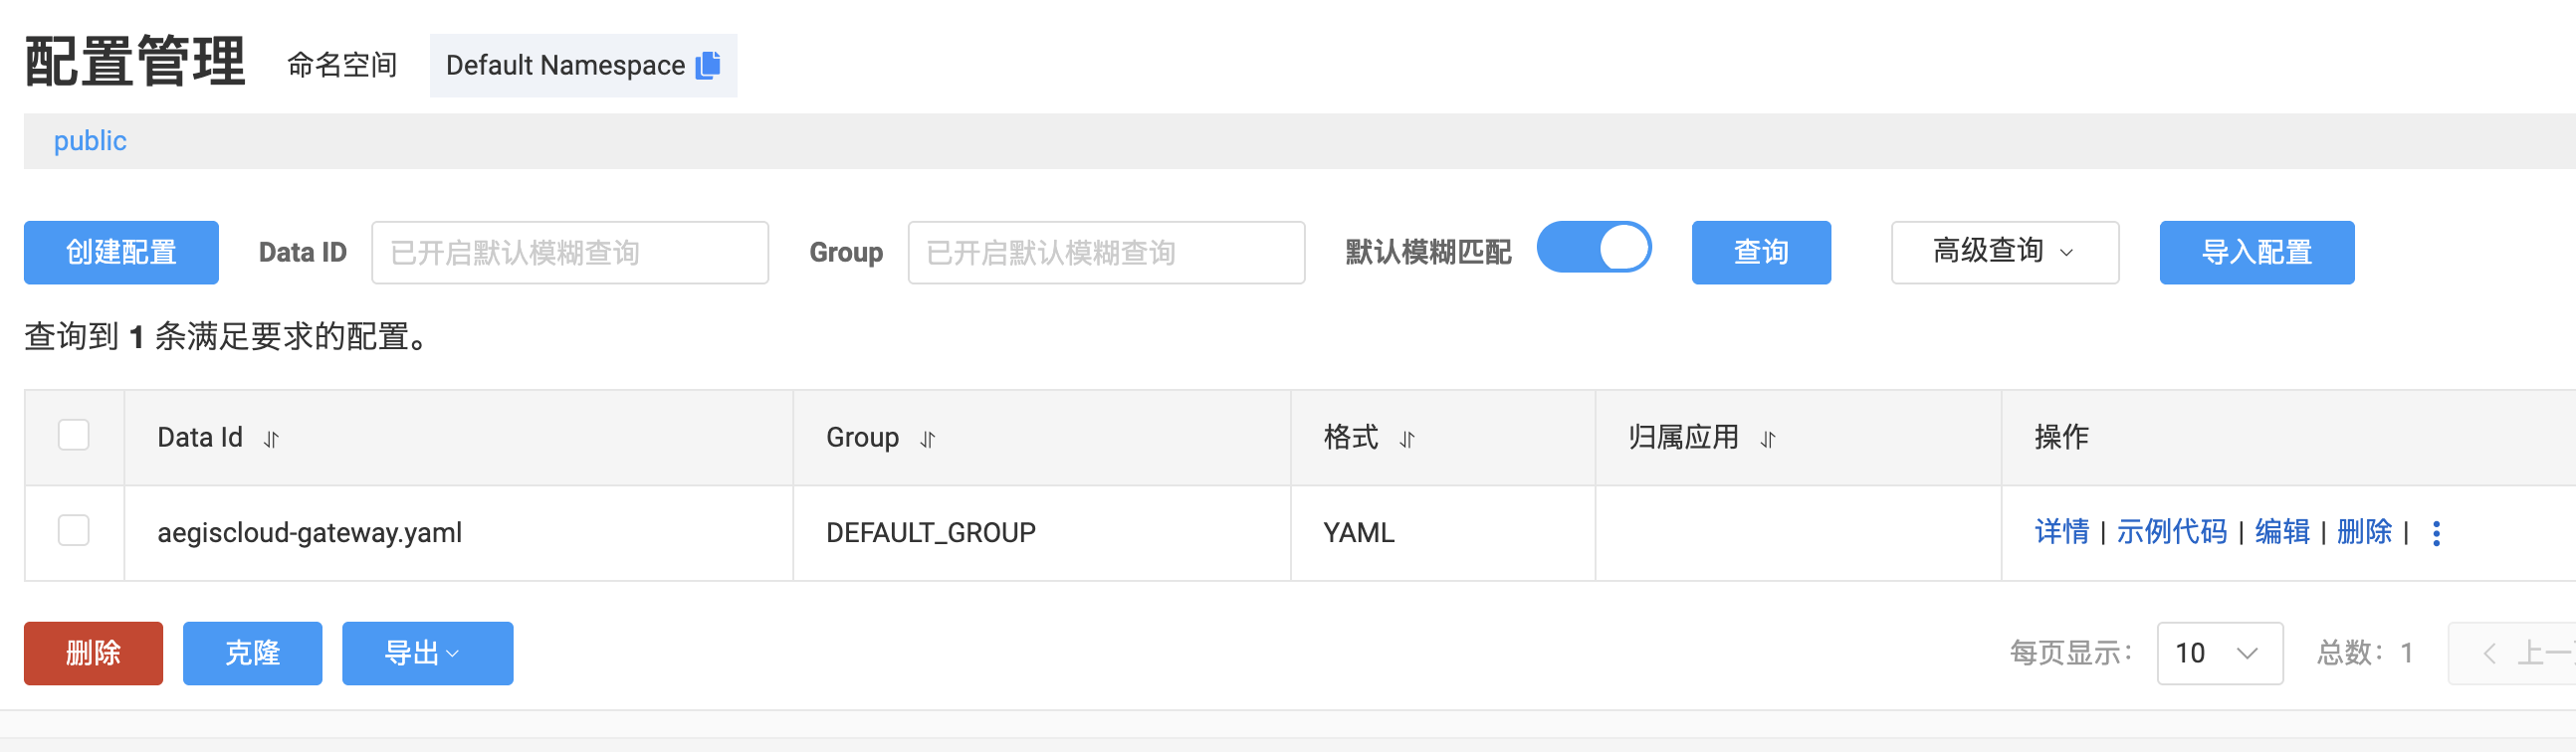Open the 导出 dropdown button
This screenshot has width=2576, height=752.
tap(427, 653)
